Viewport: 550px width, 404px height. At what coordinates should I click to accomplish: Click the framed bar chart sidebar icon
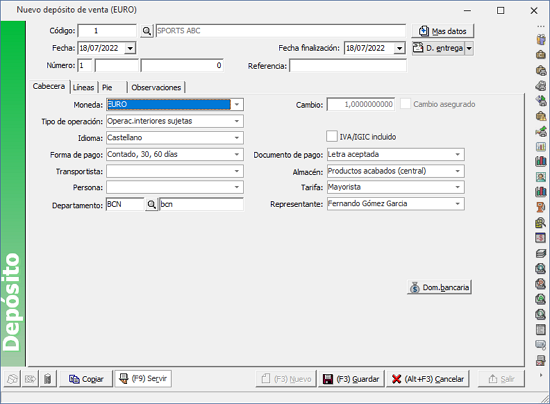[x=541, y=146]
